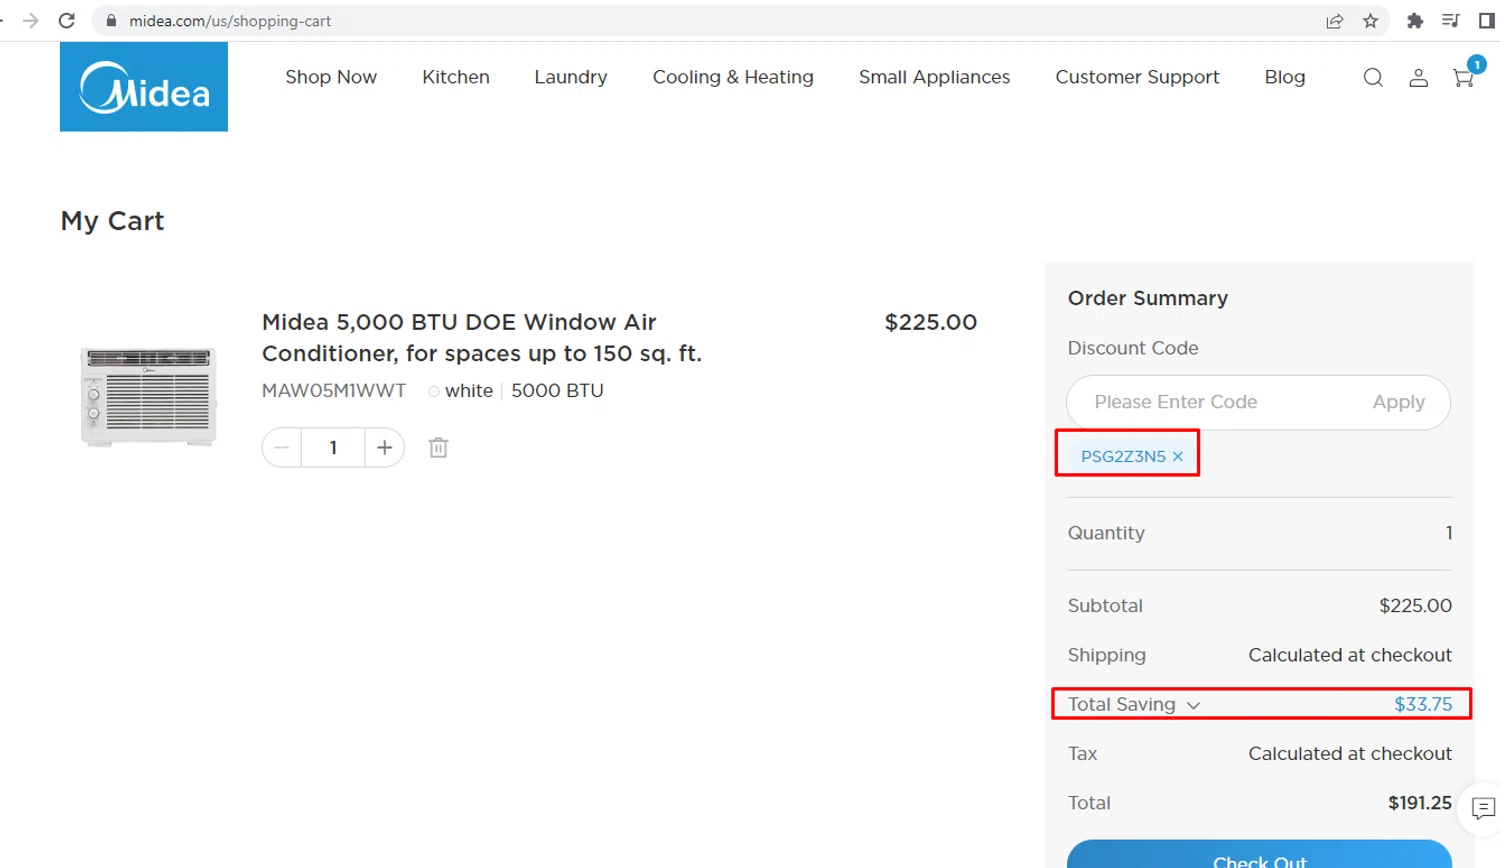This screenshot has height=868, width=1500.
Task: Bookmark this page with star icon
Action: click(x=1370, y=20)
